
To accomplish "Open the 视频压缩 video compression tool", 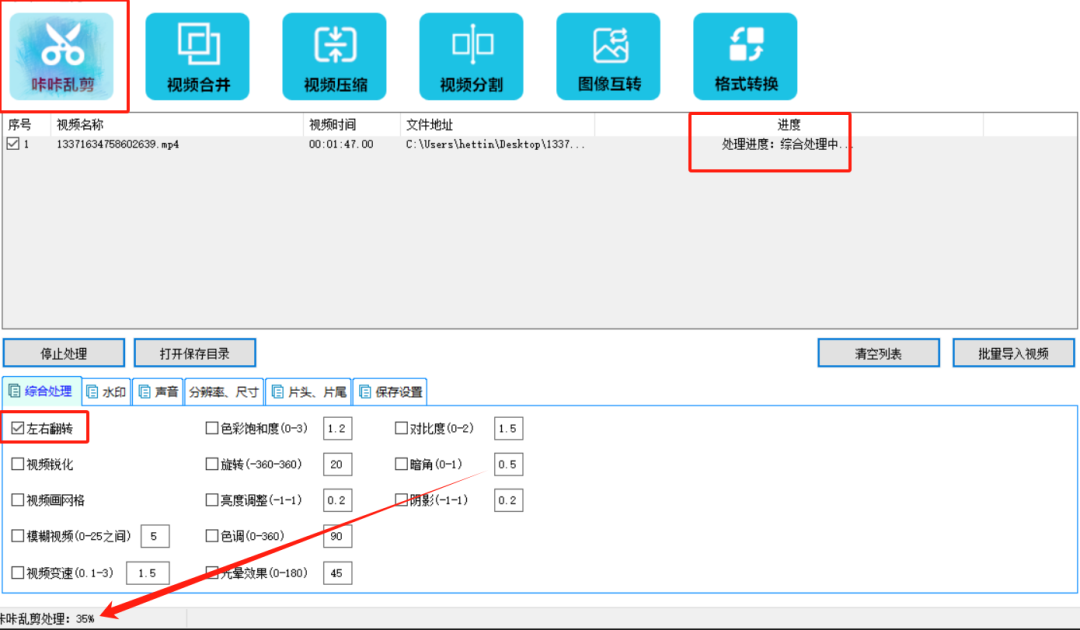I will (x=335, y=55).
